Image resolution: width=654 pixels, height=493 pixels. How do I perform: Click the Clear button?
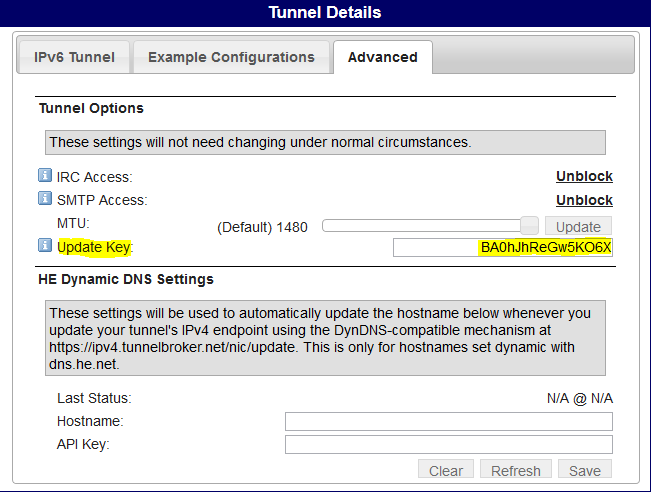(x=446, y=470)
